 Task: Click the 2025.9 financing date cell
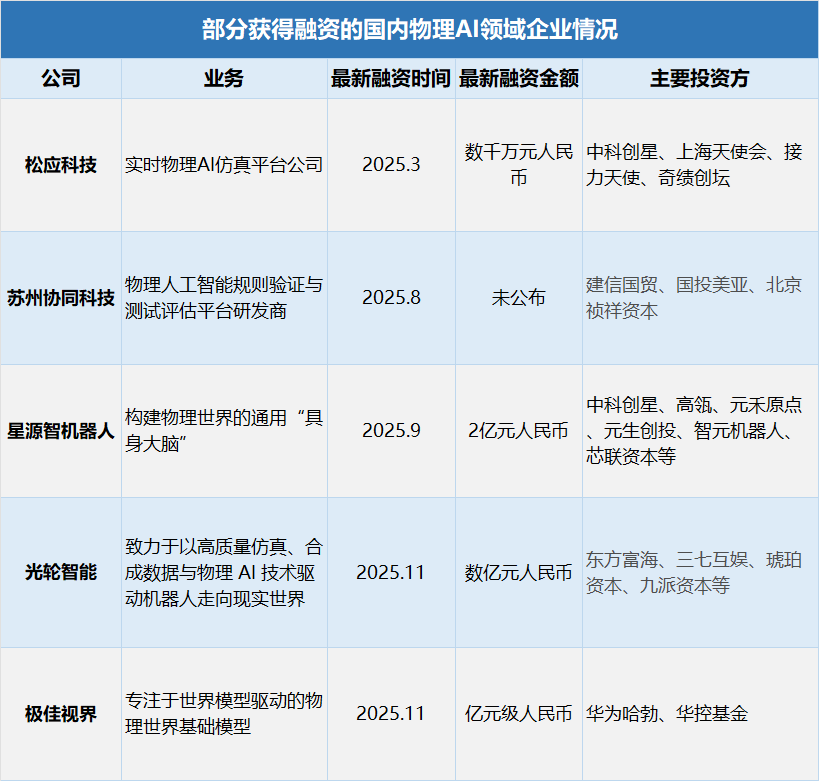click(x=390, y=431)
